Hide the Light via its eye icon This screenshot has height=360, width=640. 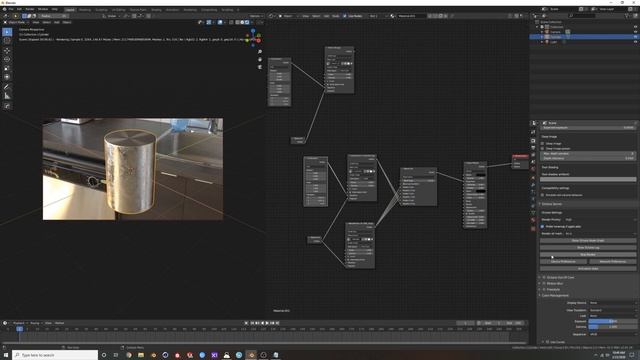(636, 42)
